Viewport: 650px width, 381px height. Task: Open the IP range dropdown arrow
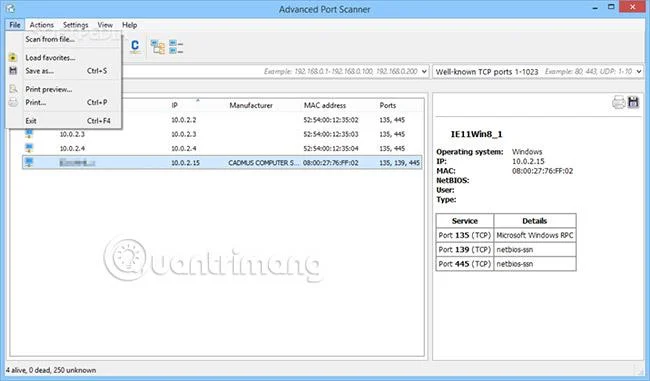point(424,72)
